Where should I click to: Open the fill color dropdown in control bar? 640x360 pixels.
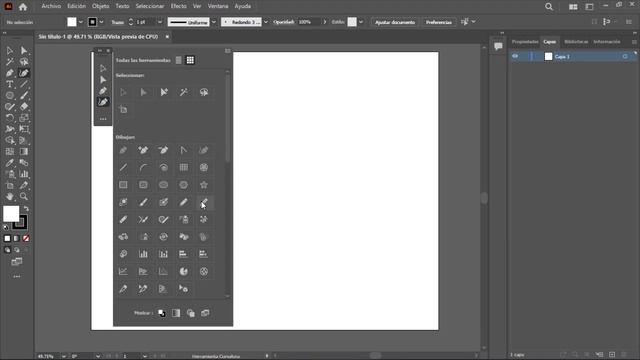pyautogui.click(x=81, y=22)
